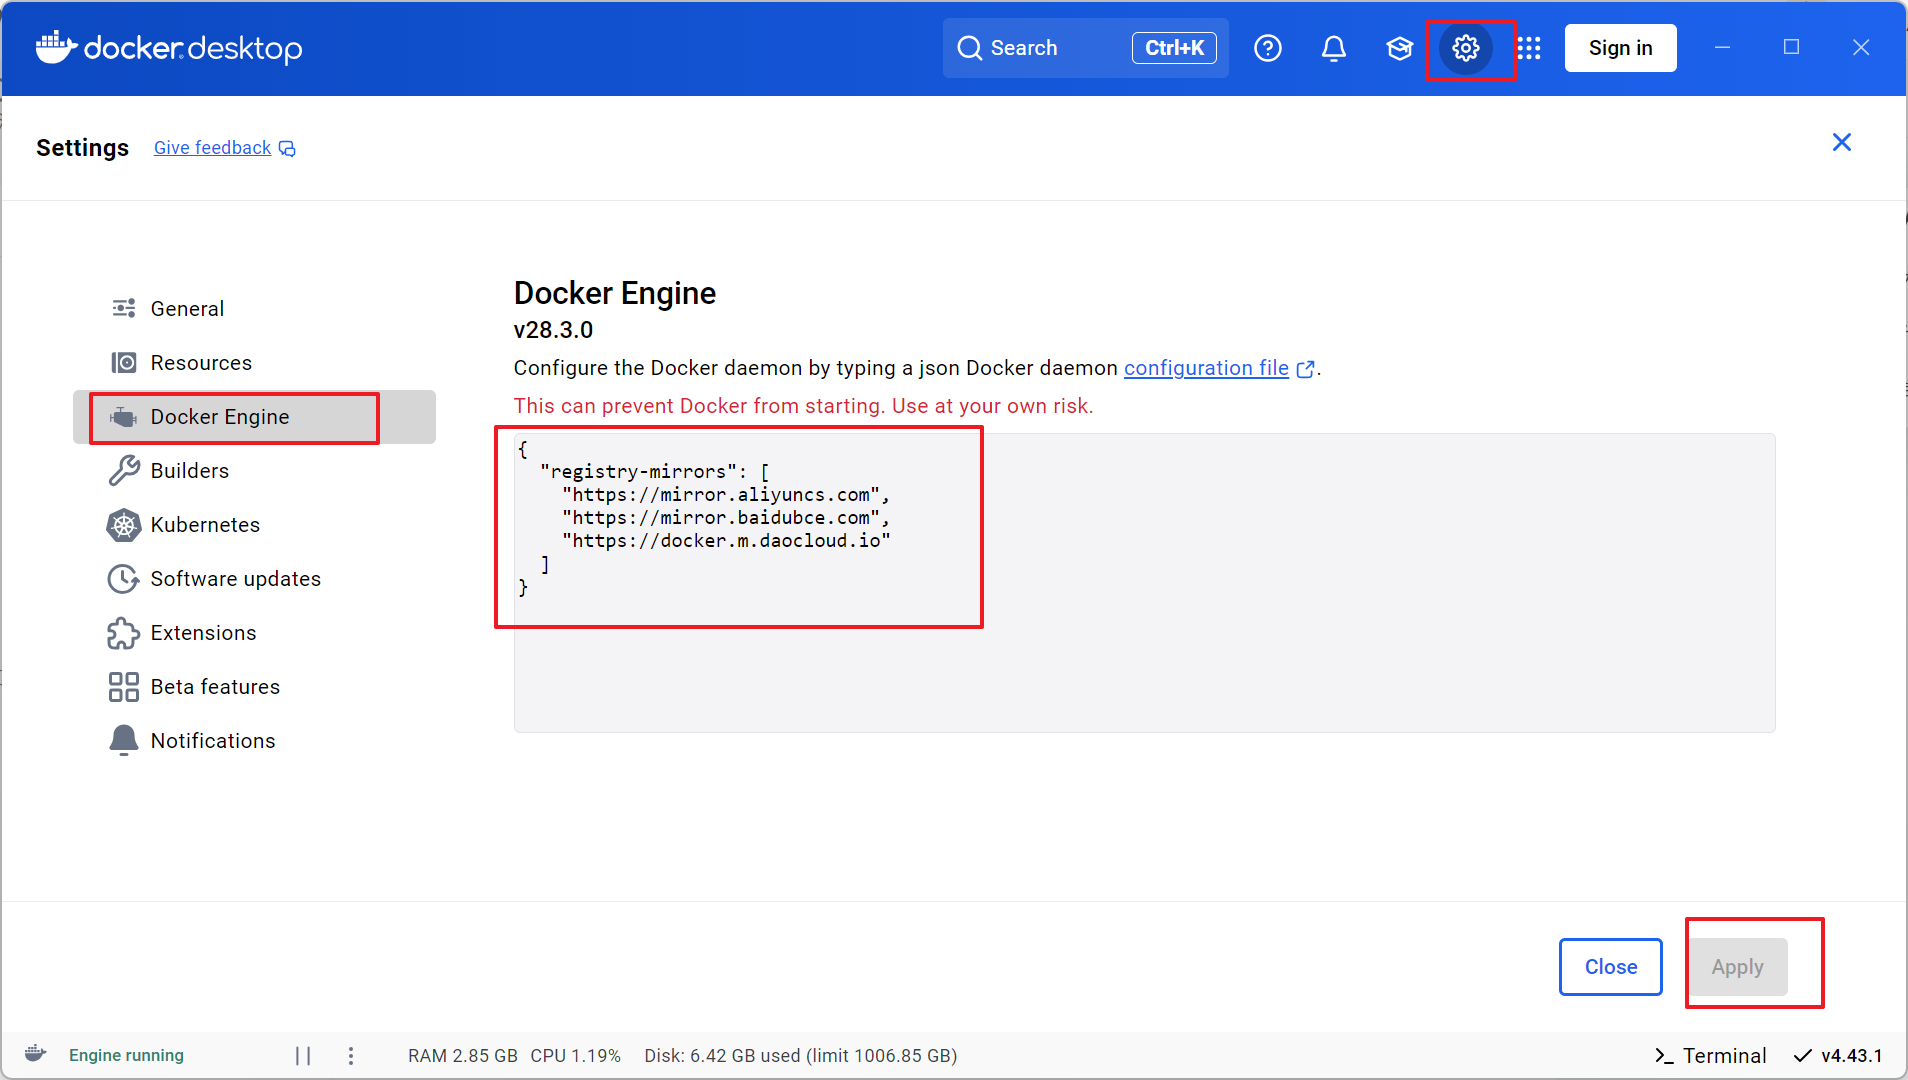Click the Extensions puzzle icon
1908x1080 pixels.
pyautogui.click(x=124, y=633)
